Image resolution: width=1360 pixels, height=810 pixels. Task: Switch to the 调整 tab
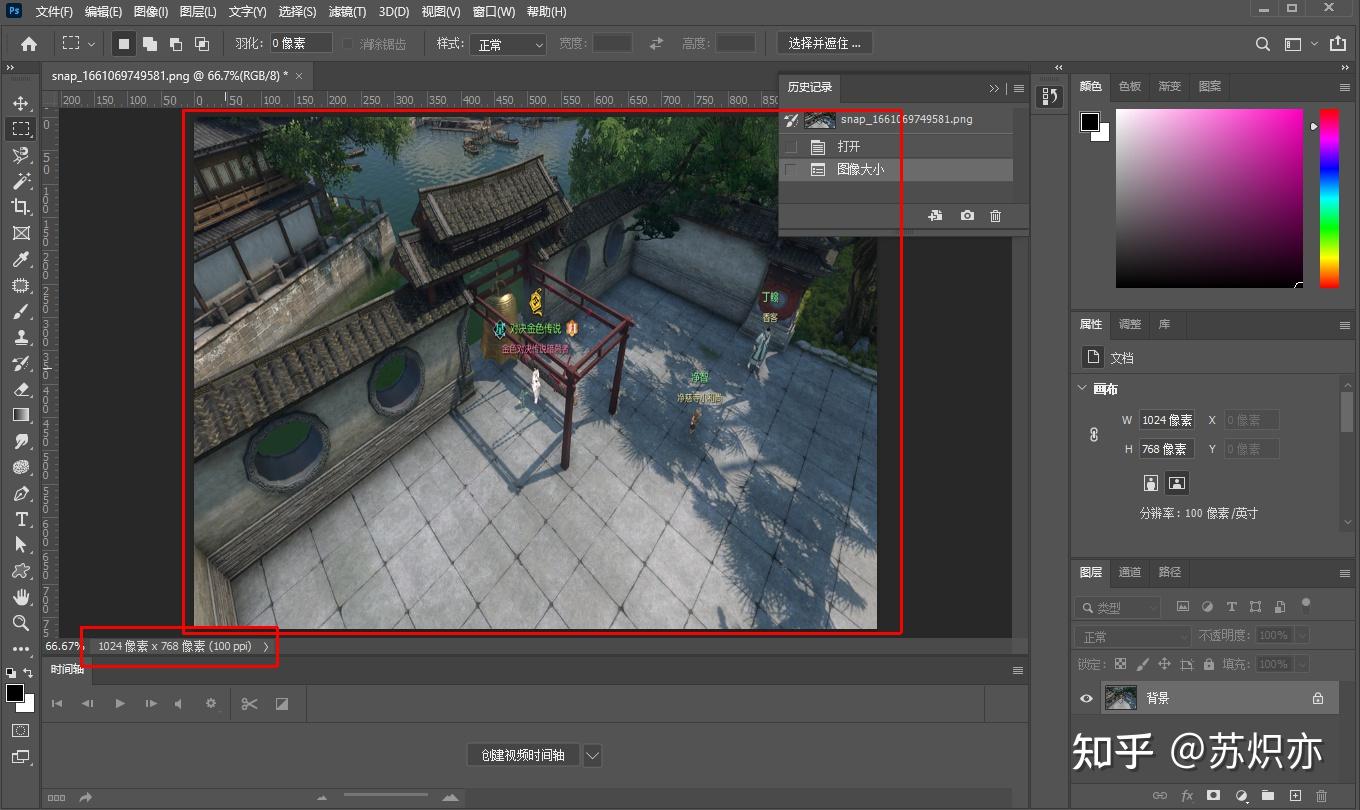(x=1130, y=324)
